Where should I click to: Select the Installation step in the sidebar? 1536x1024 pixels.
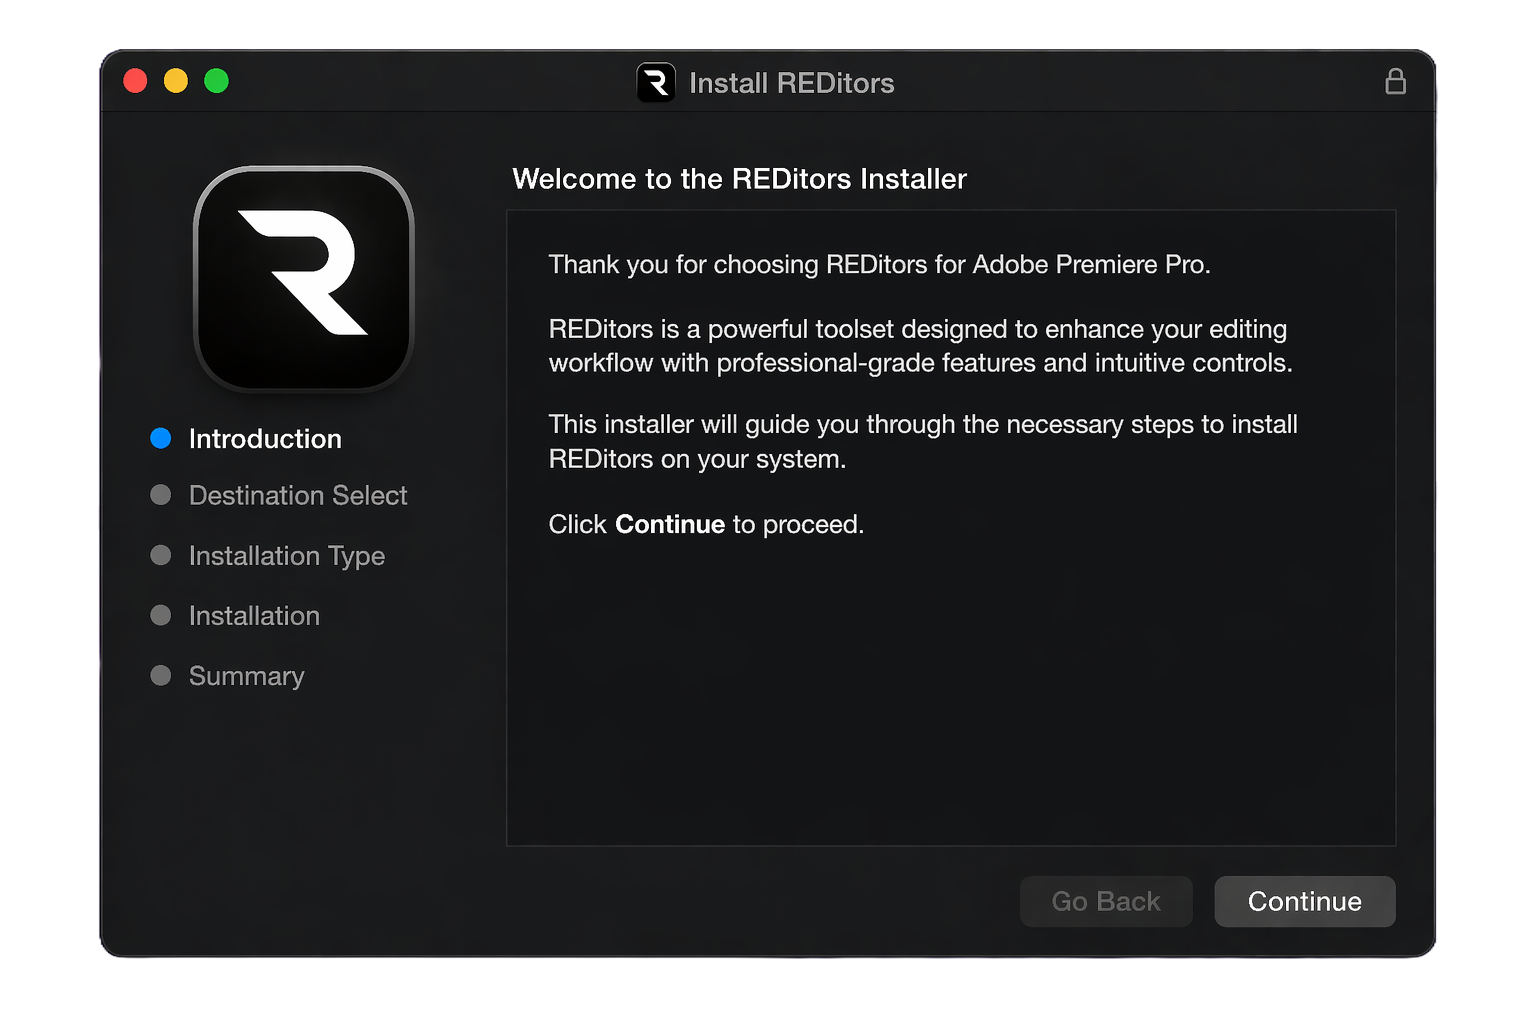tap(253, 616)
